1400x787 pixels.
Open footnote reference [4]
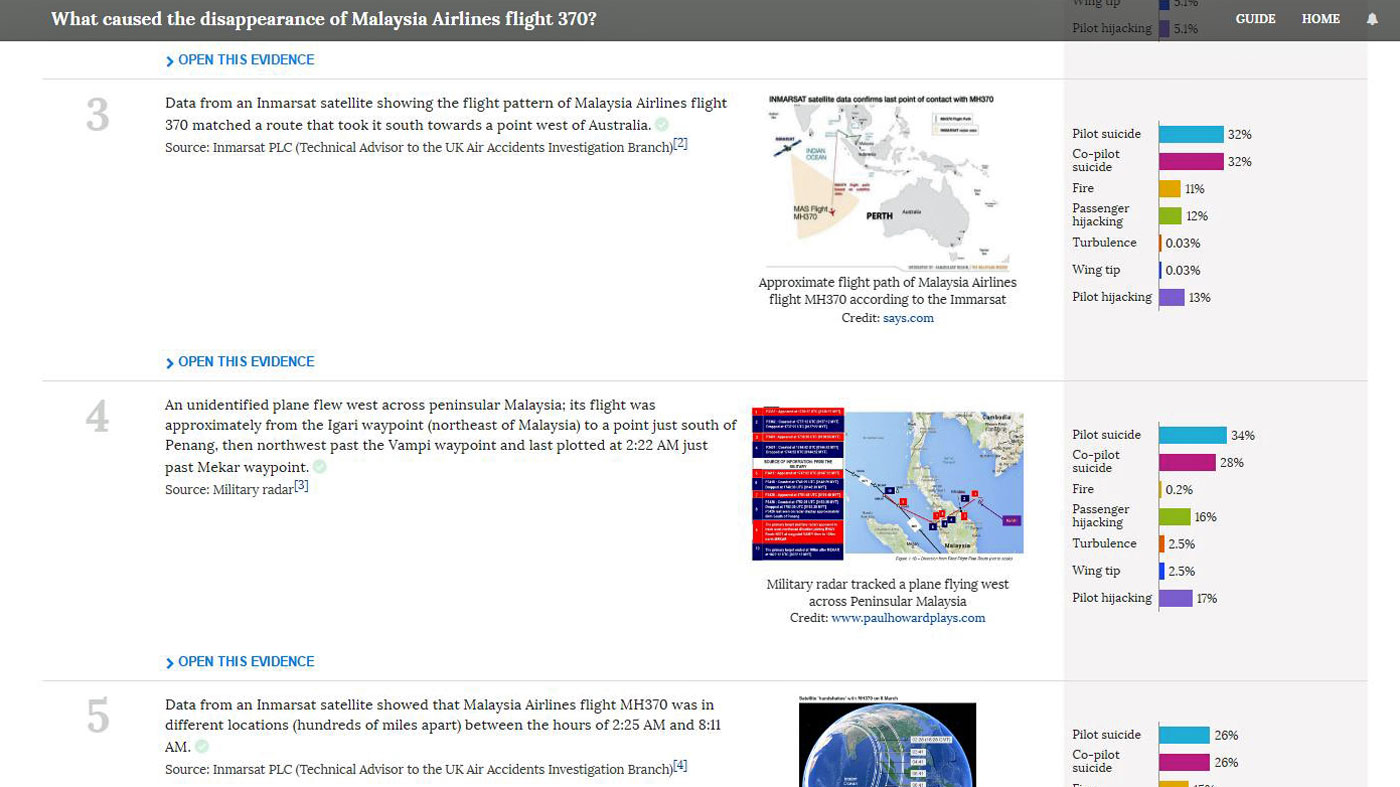pos(680,766)
